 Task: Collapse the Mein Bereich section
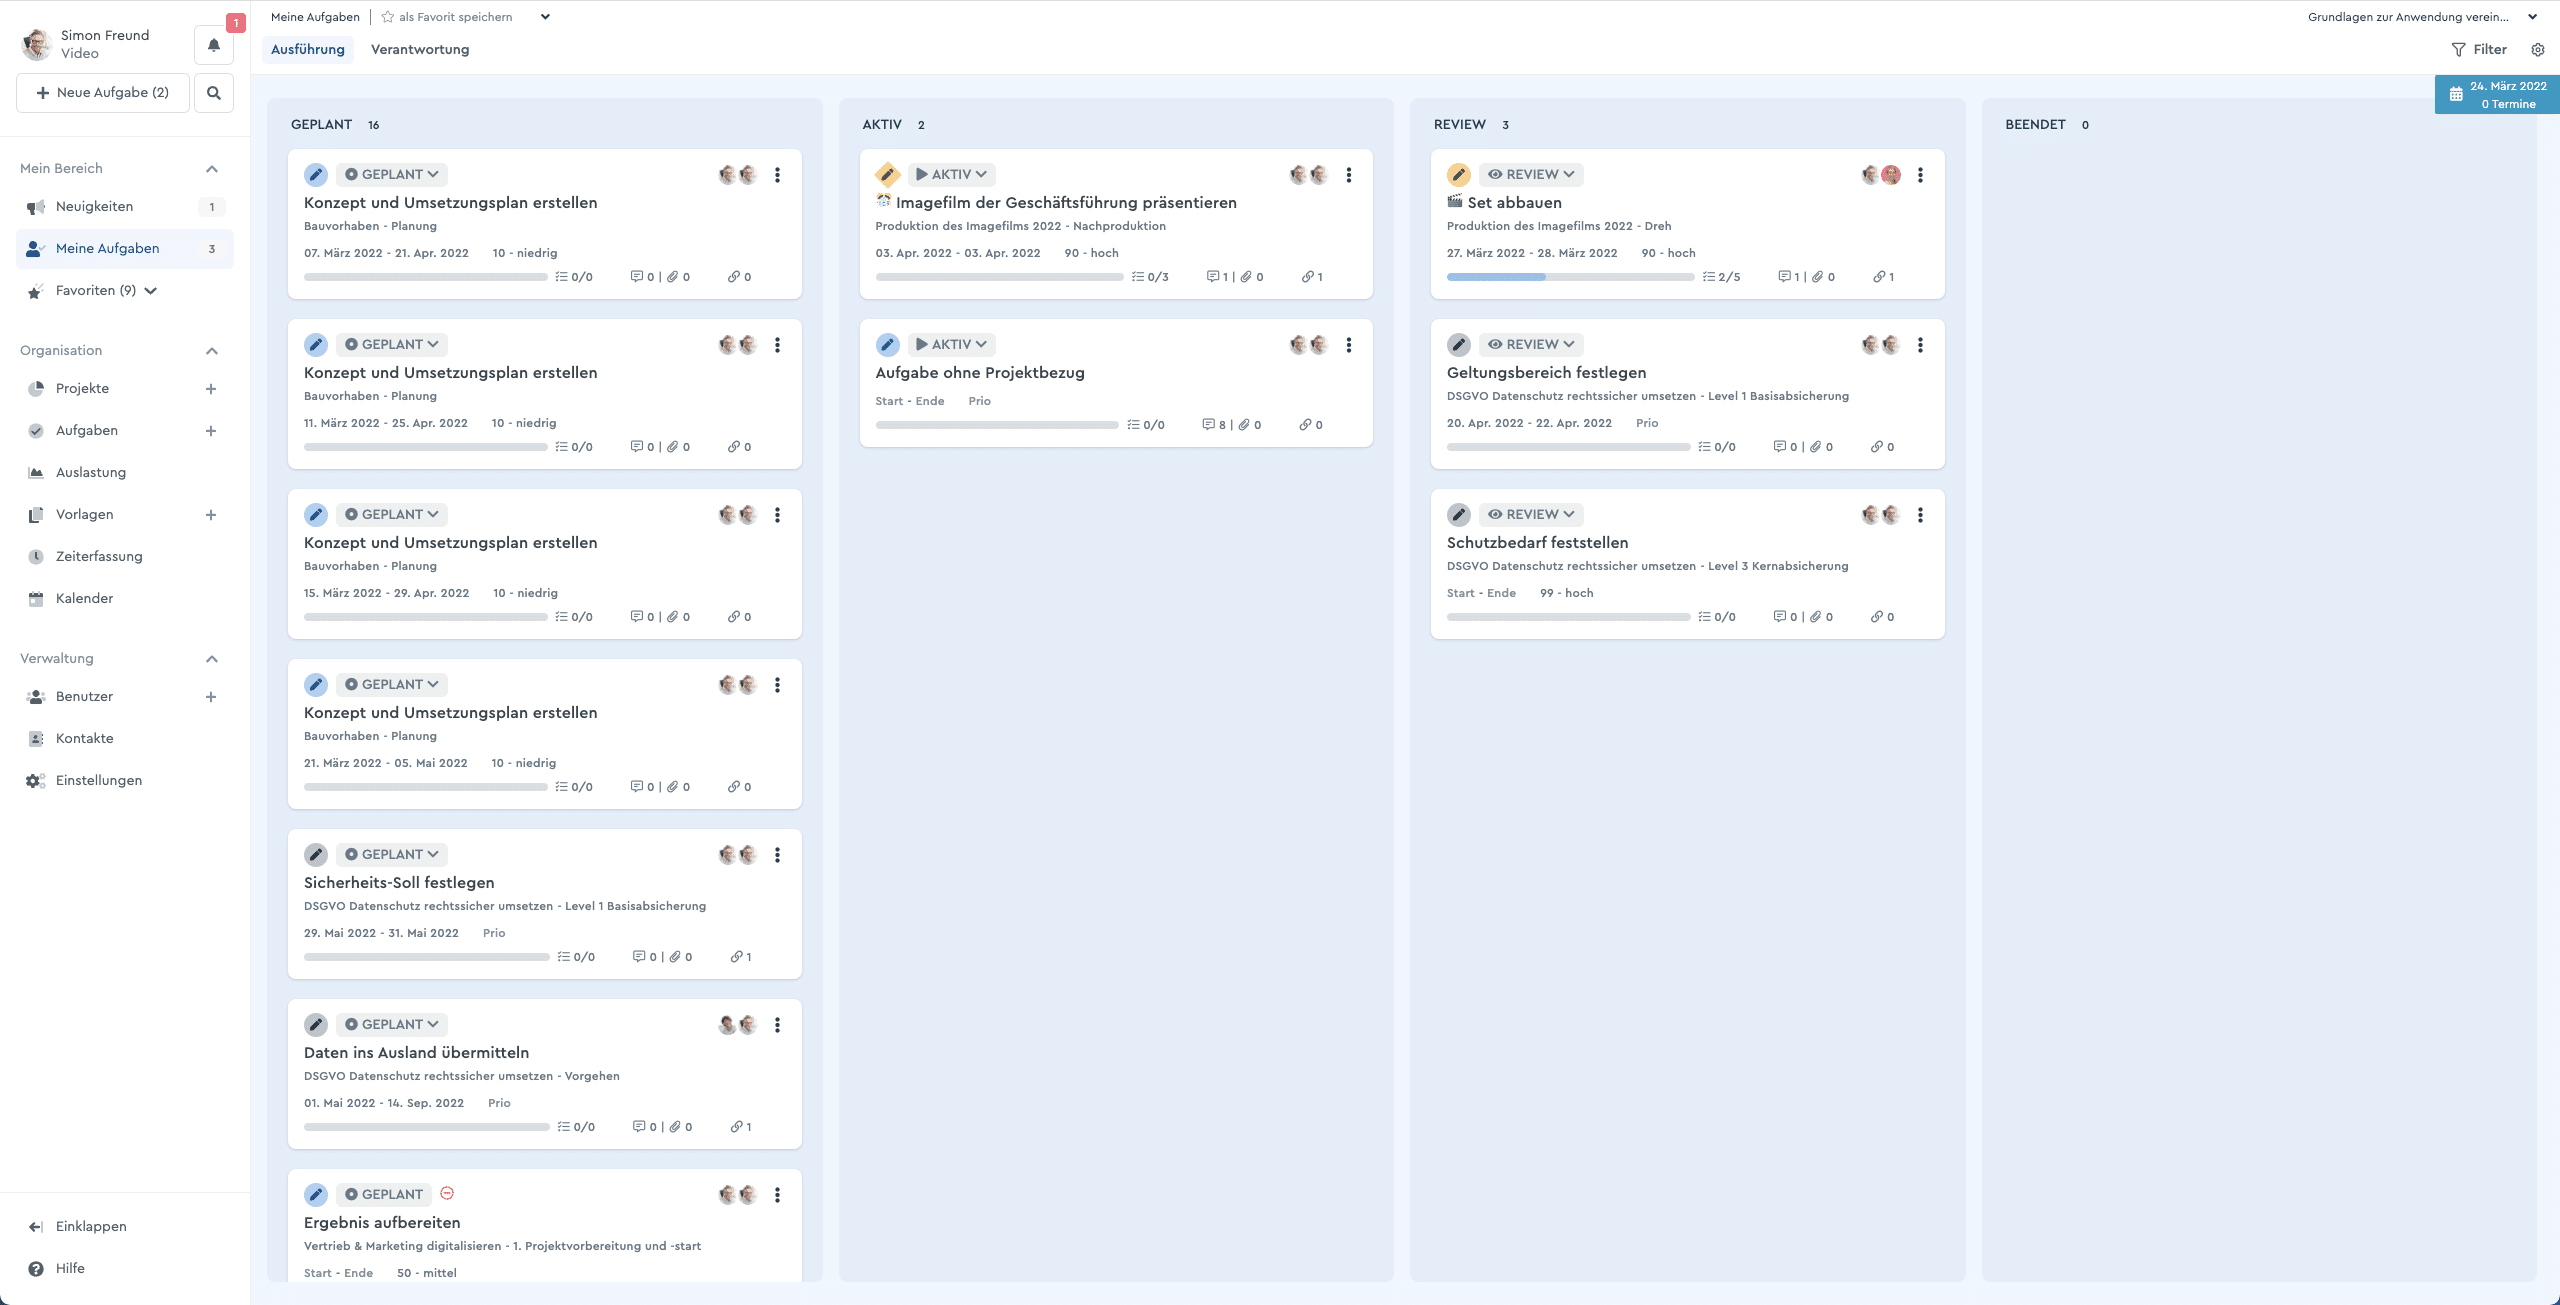point(212,169)
